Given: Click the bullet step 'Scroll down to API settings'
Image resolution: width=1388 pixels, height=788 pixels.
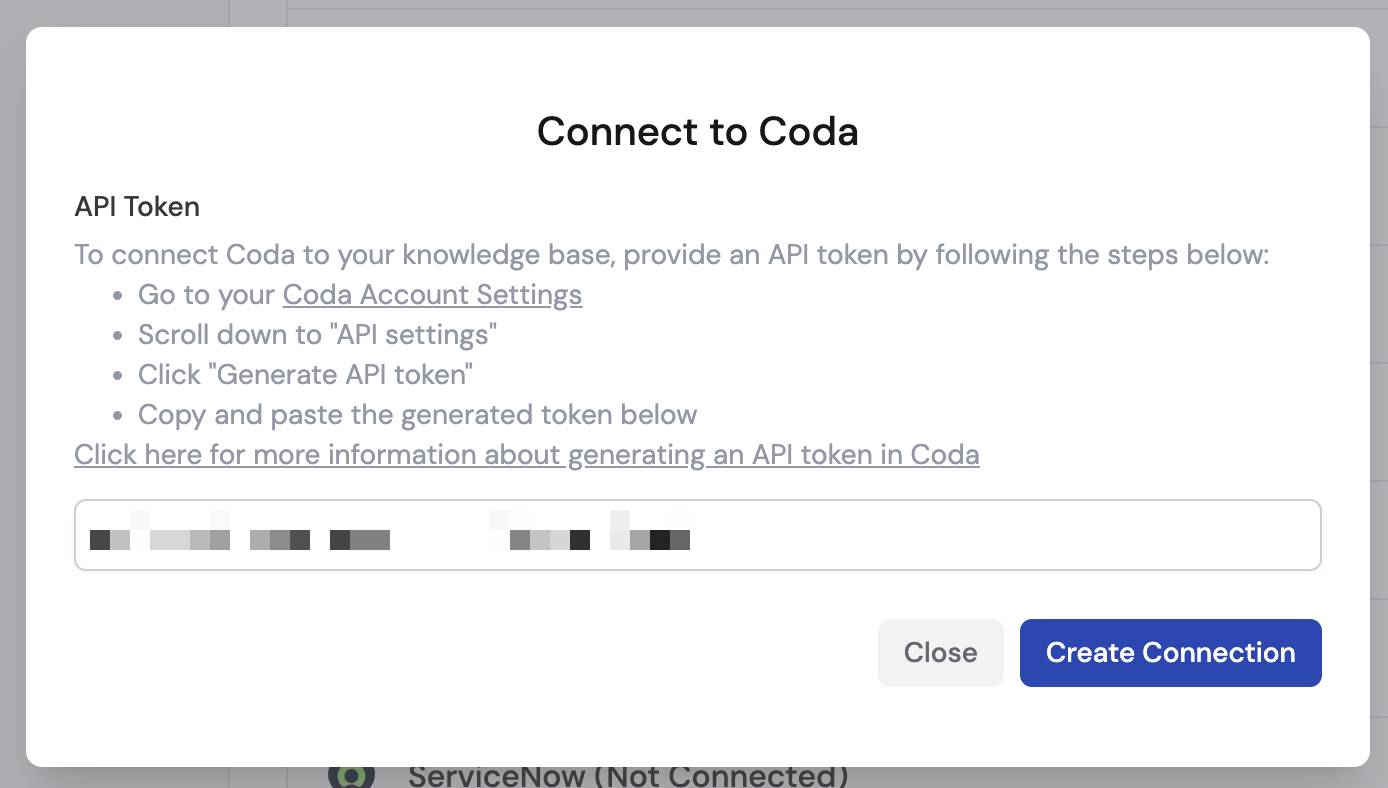Looking at the screenshot, I should 317,334.
